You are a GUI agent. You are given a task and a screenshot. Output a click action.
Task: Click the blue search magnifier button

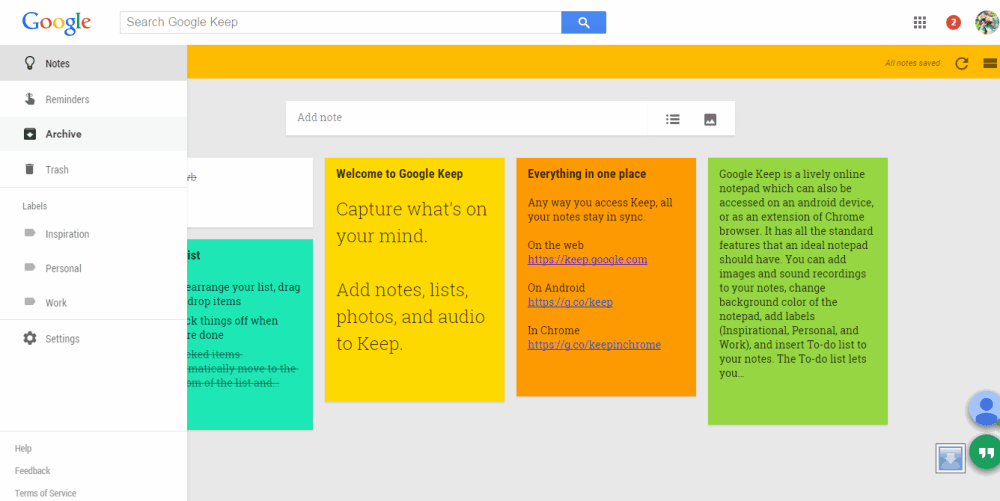[583, 22]
